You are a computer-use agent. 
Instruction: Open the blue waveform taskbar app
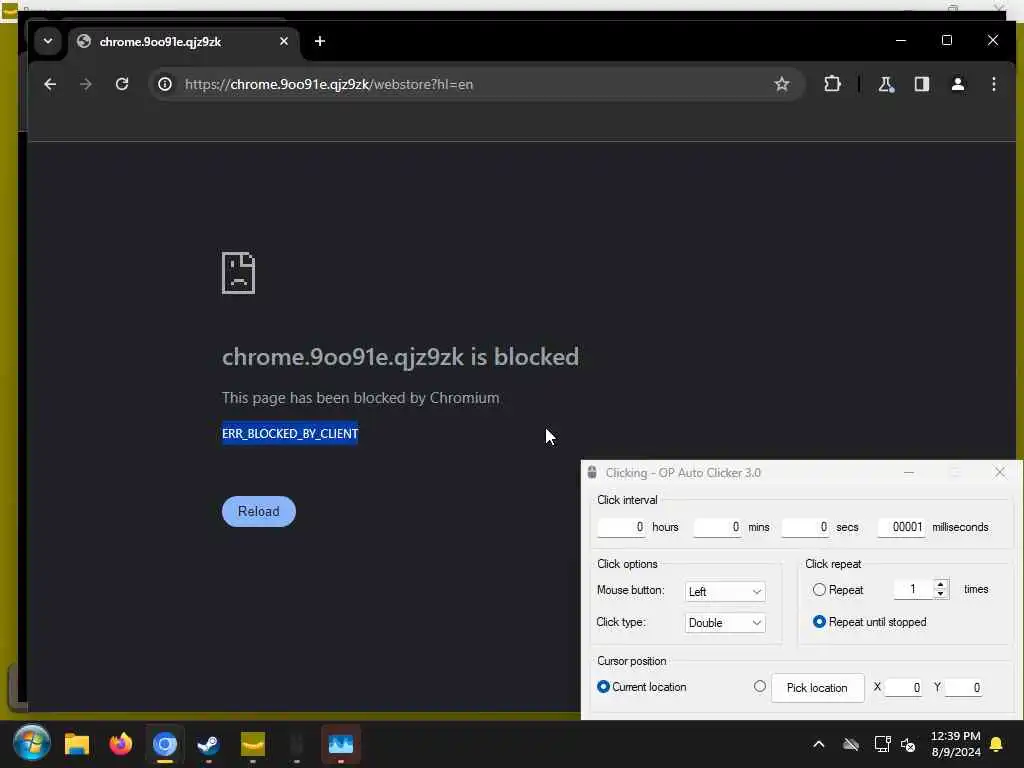[341, 744]
